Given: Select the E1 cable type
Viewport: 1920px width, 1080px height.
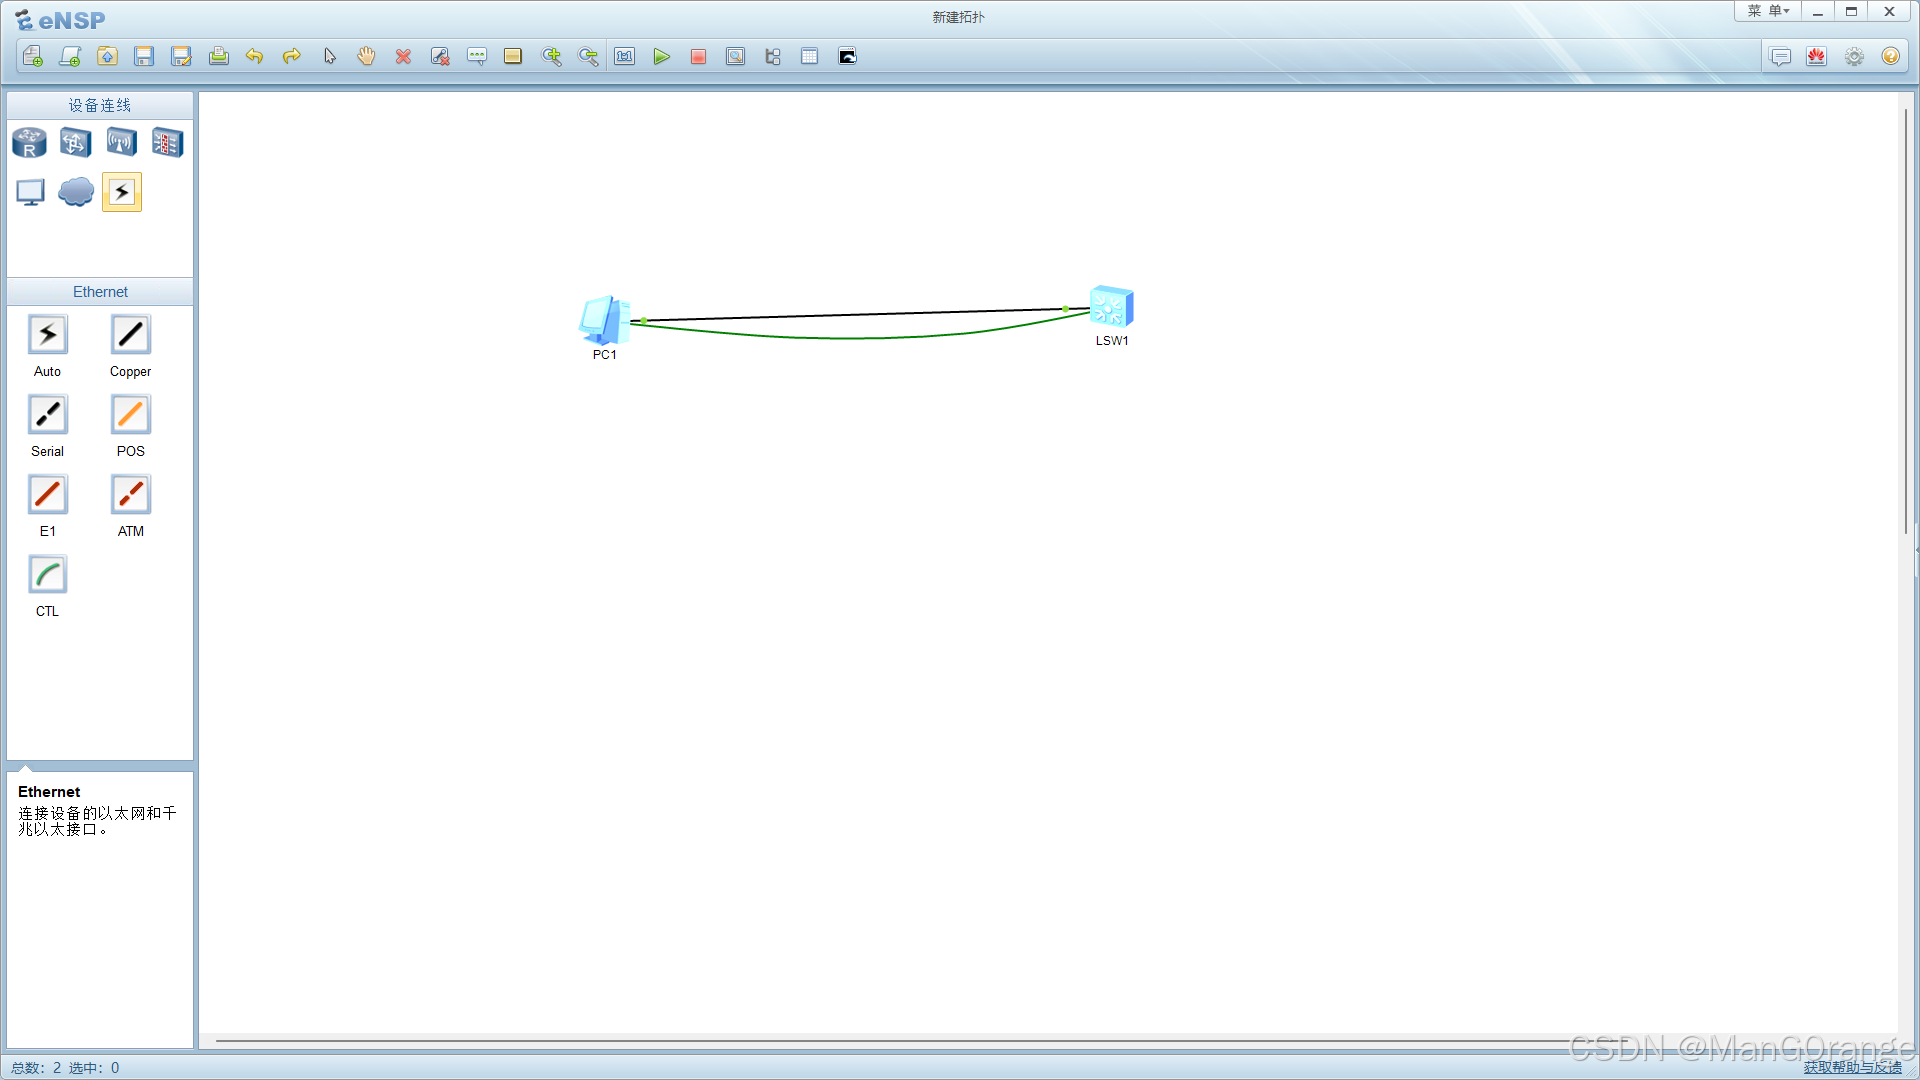Looking at the screenshot, I should [x=47, y=495].
